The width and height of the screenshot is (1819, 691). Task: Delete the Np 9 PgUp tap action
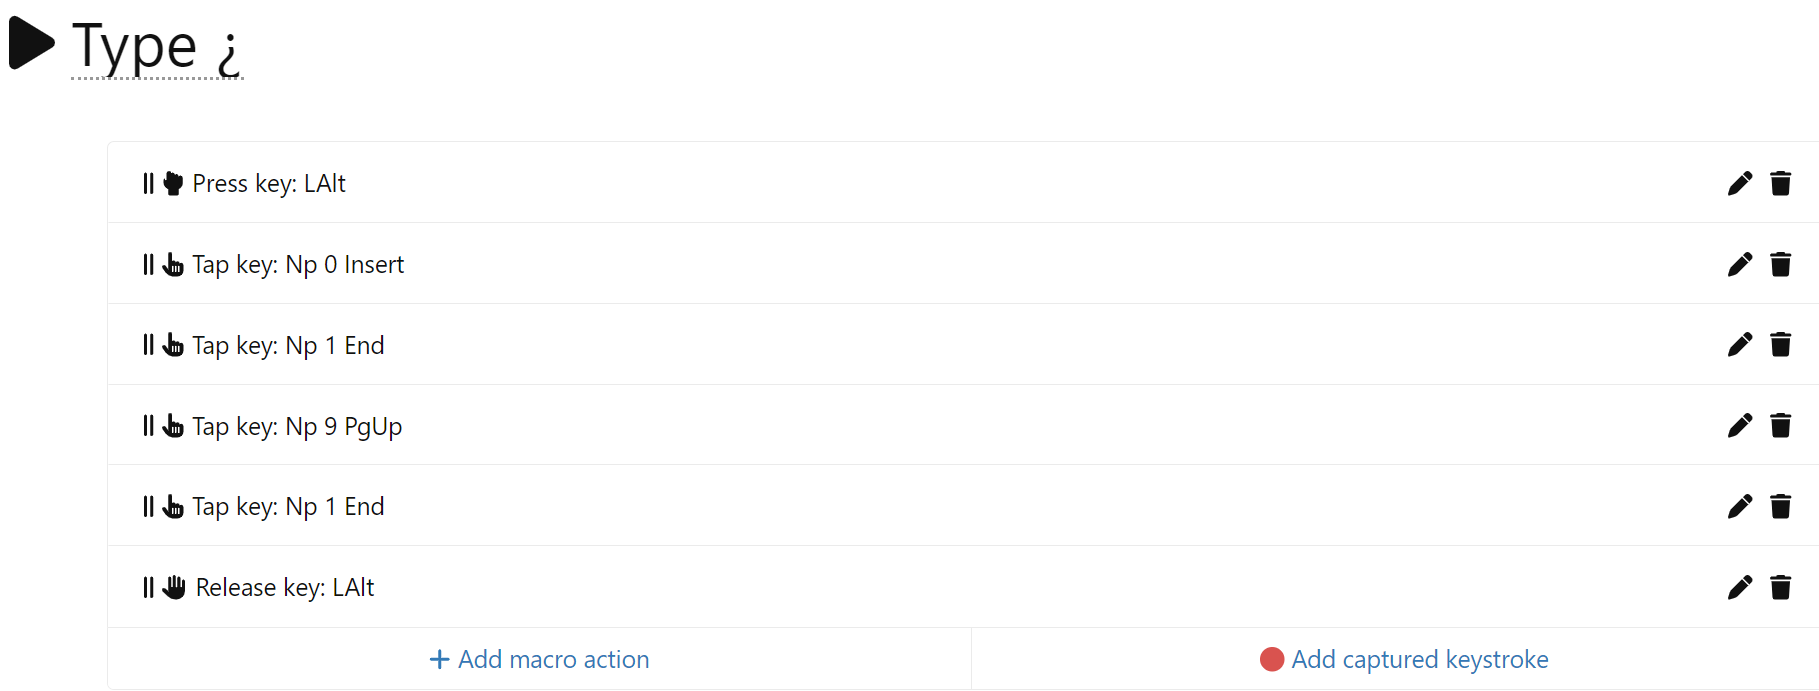point(1780,426)
